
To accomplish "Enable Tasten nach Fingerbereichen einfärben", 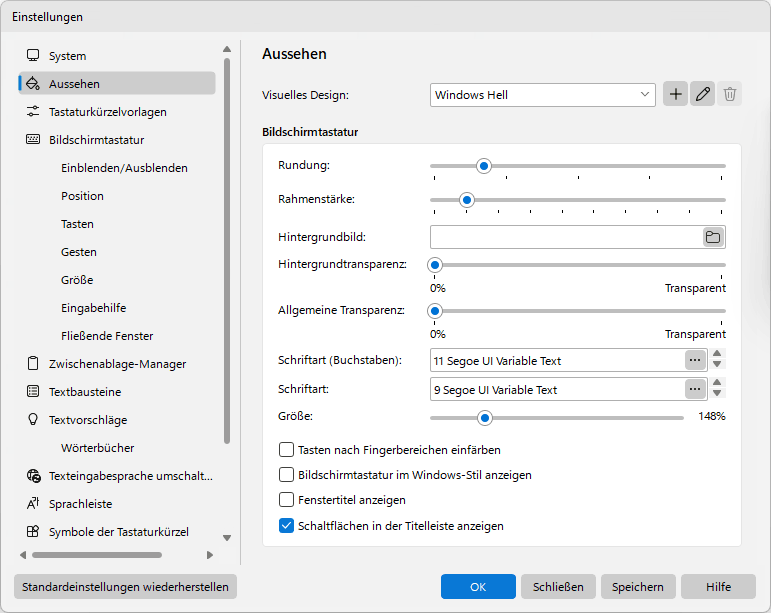I will (286, 450).
